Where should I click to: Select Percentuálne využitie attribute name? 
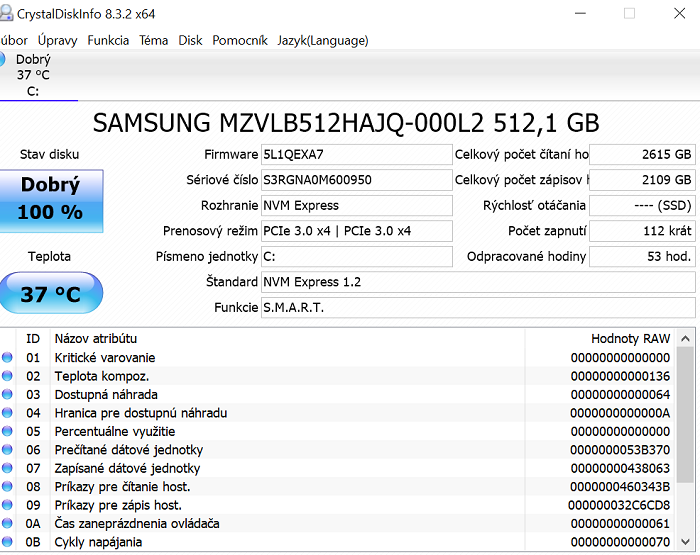point(115,432)
